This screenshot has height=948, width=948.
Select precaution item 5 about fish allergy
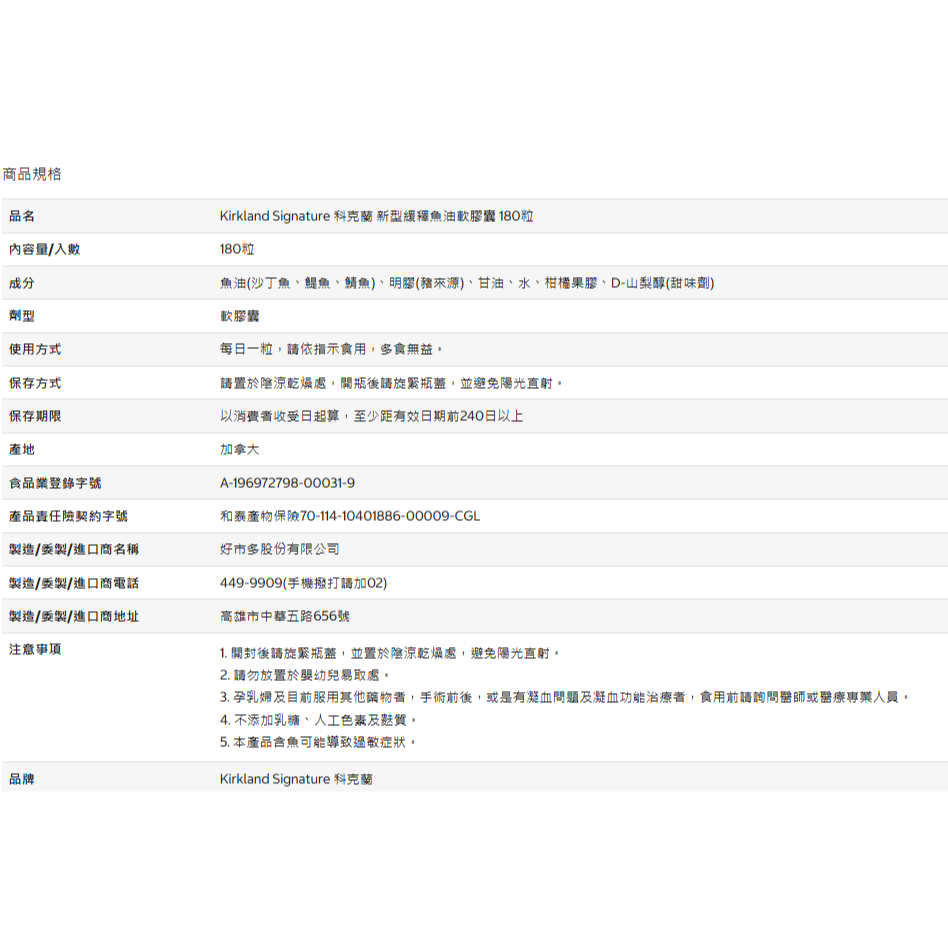(318, 743)
